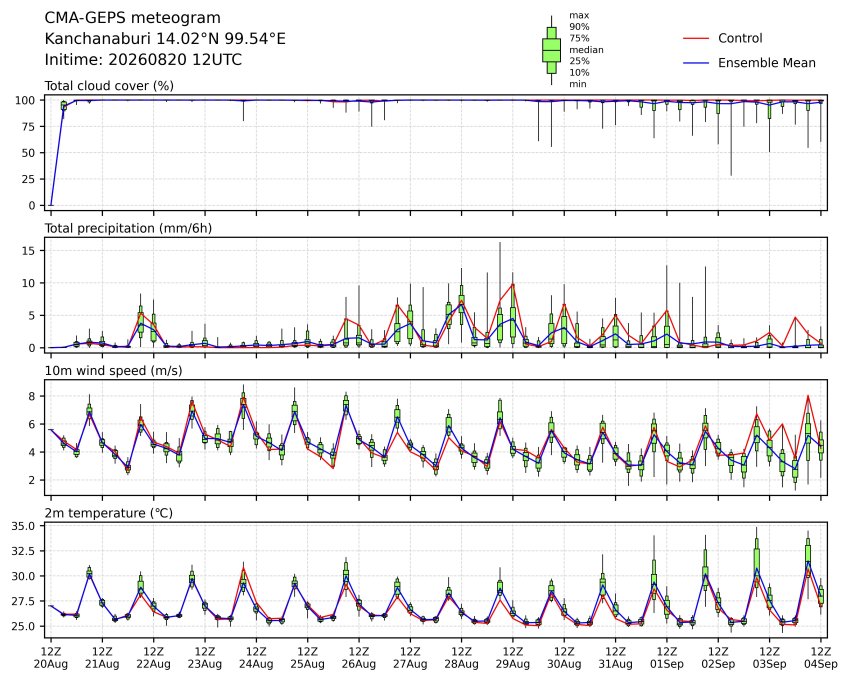Click the '10m wind speed (m/s)' panel title
The height and width of the screenshot is (681, 849).
tap(113, 371)
